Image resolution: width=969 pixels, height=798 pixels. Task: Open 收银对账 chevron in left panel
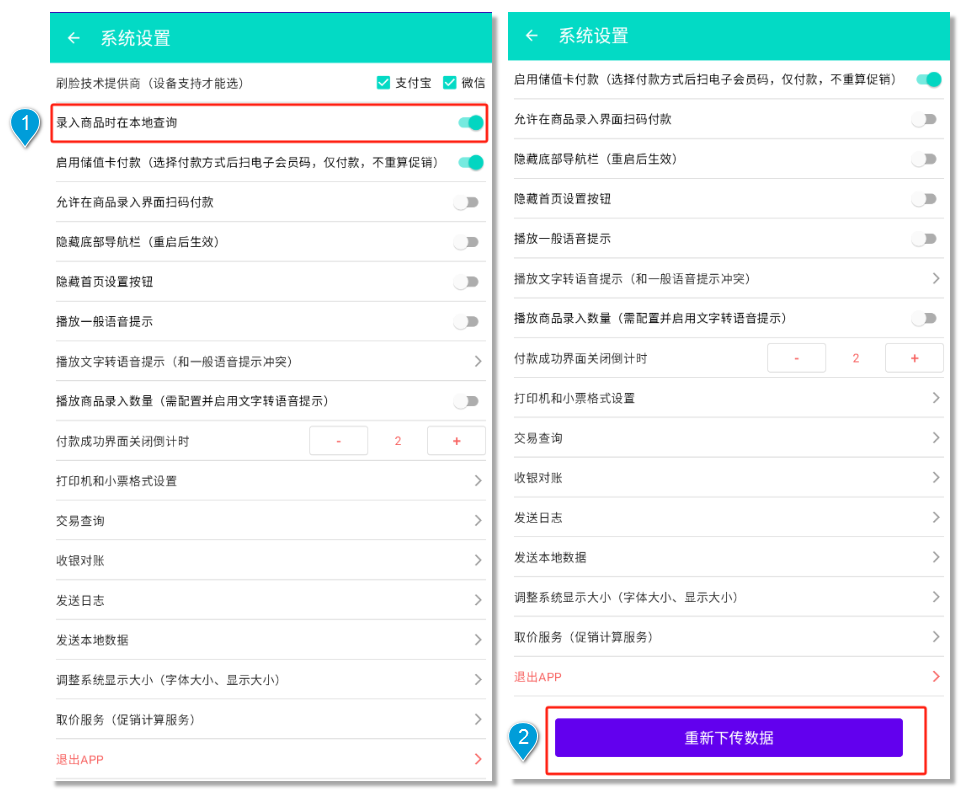(478, 560)
